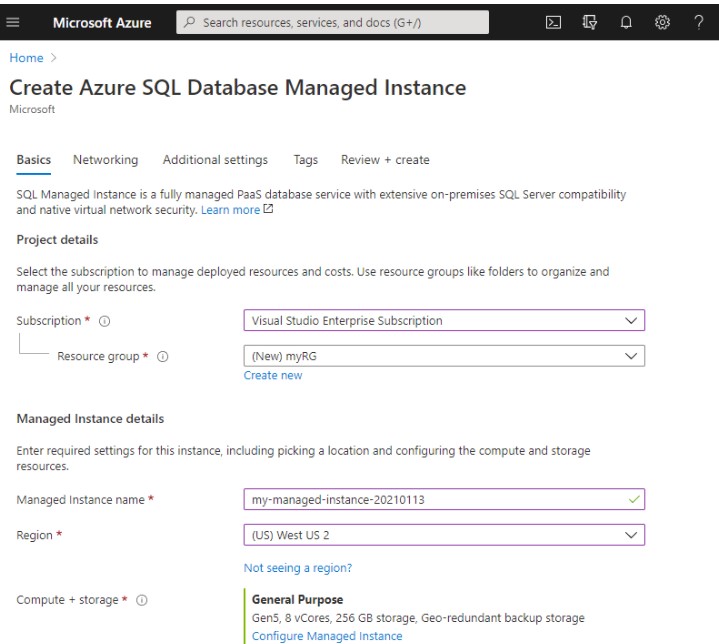Click Create new resource group link
Image resolution: width=719 pixels, height=644 pixels.
point(273,375)
